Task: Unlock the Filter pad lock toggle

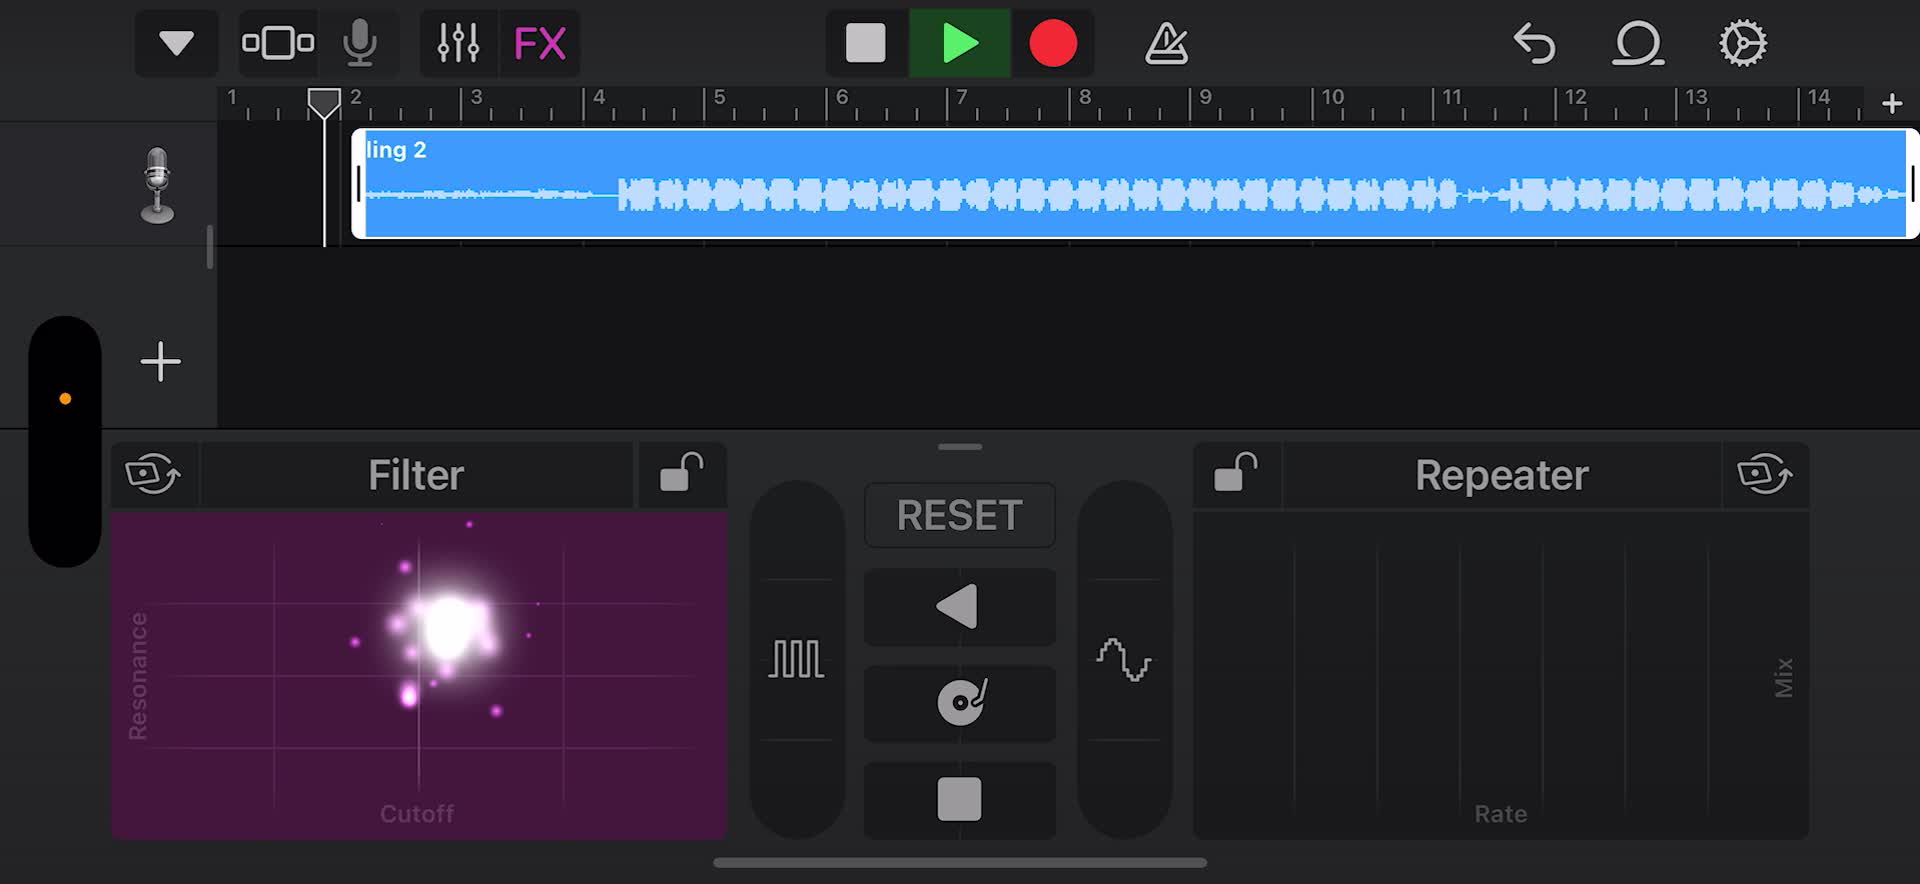Action: click(x=682, y=474)
